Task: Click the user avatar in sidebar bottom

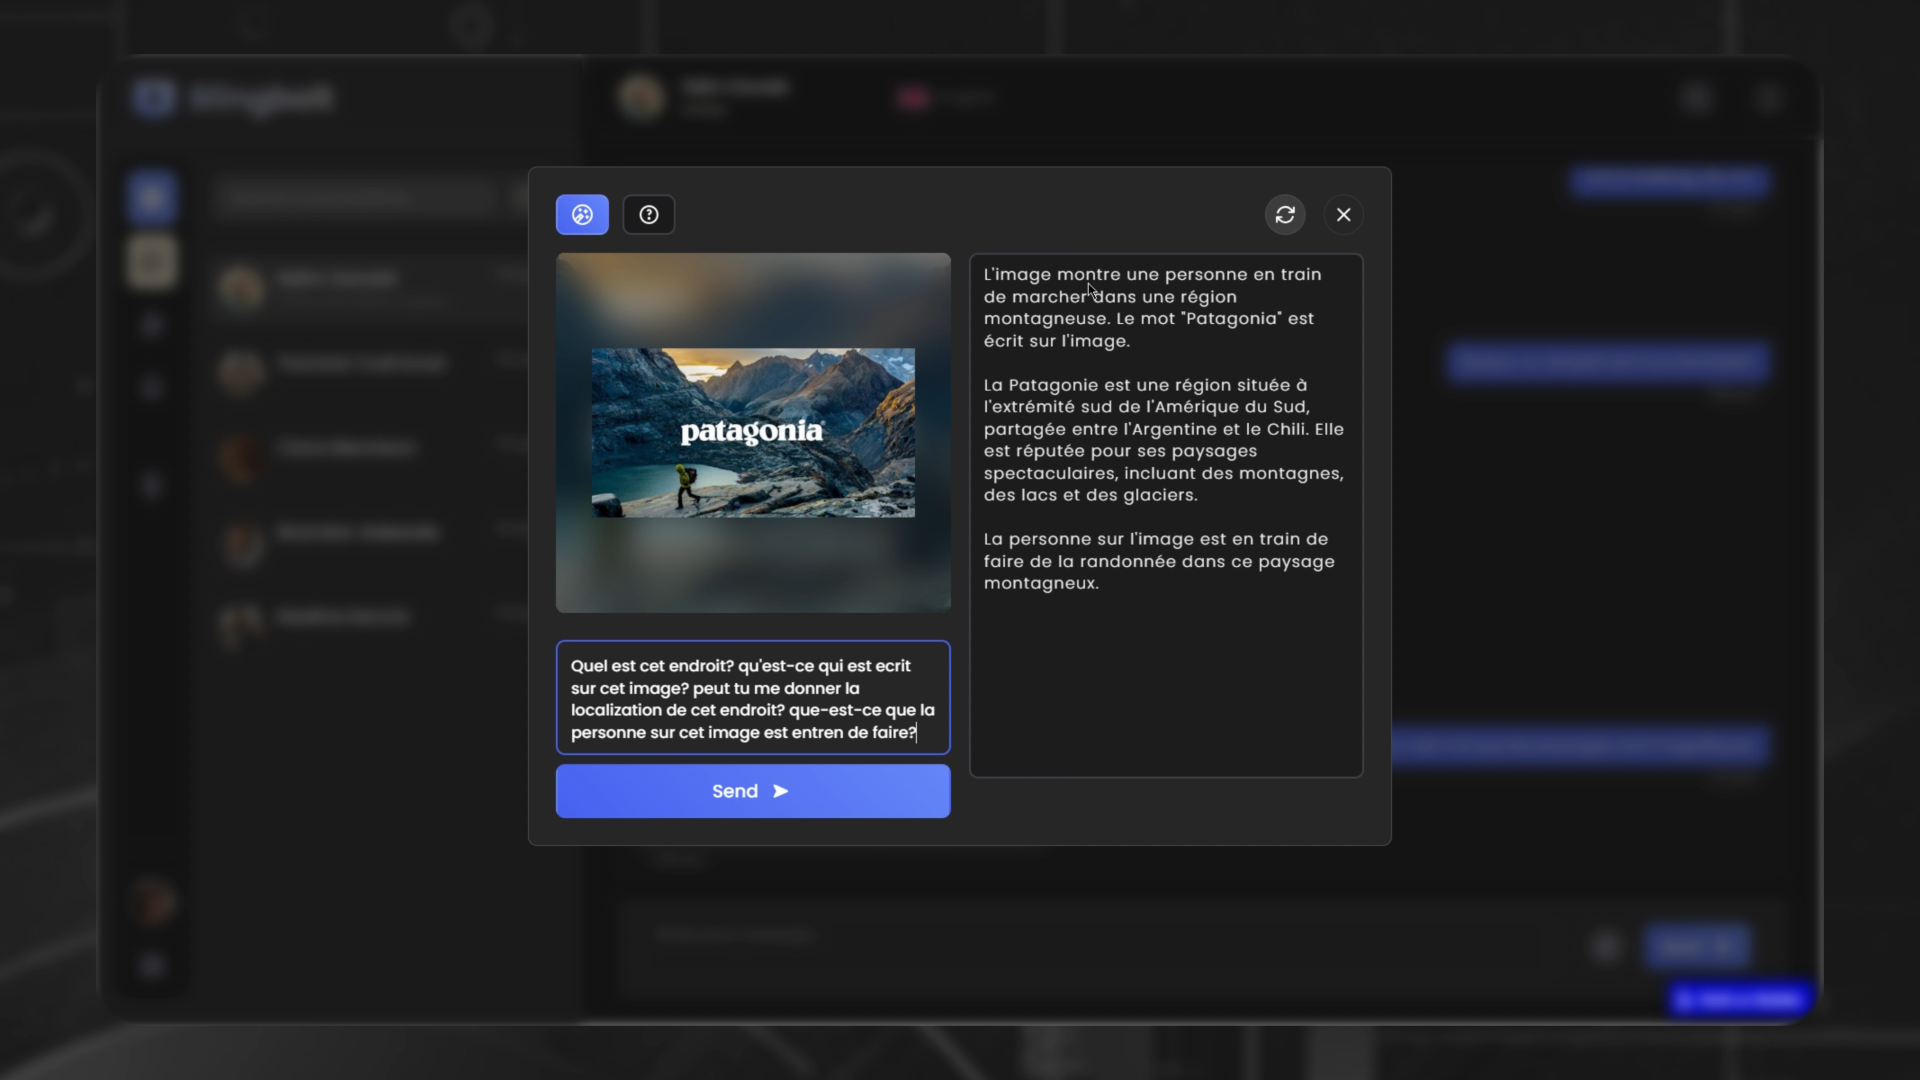Action: (x=153, y=904)
